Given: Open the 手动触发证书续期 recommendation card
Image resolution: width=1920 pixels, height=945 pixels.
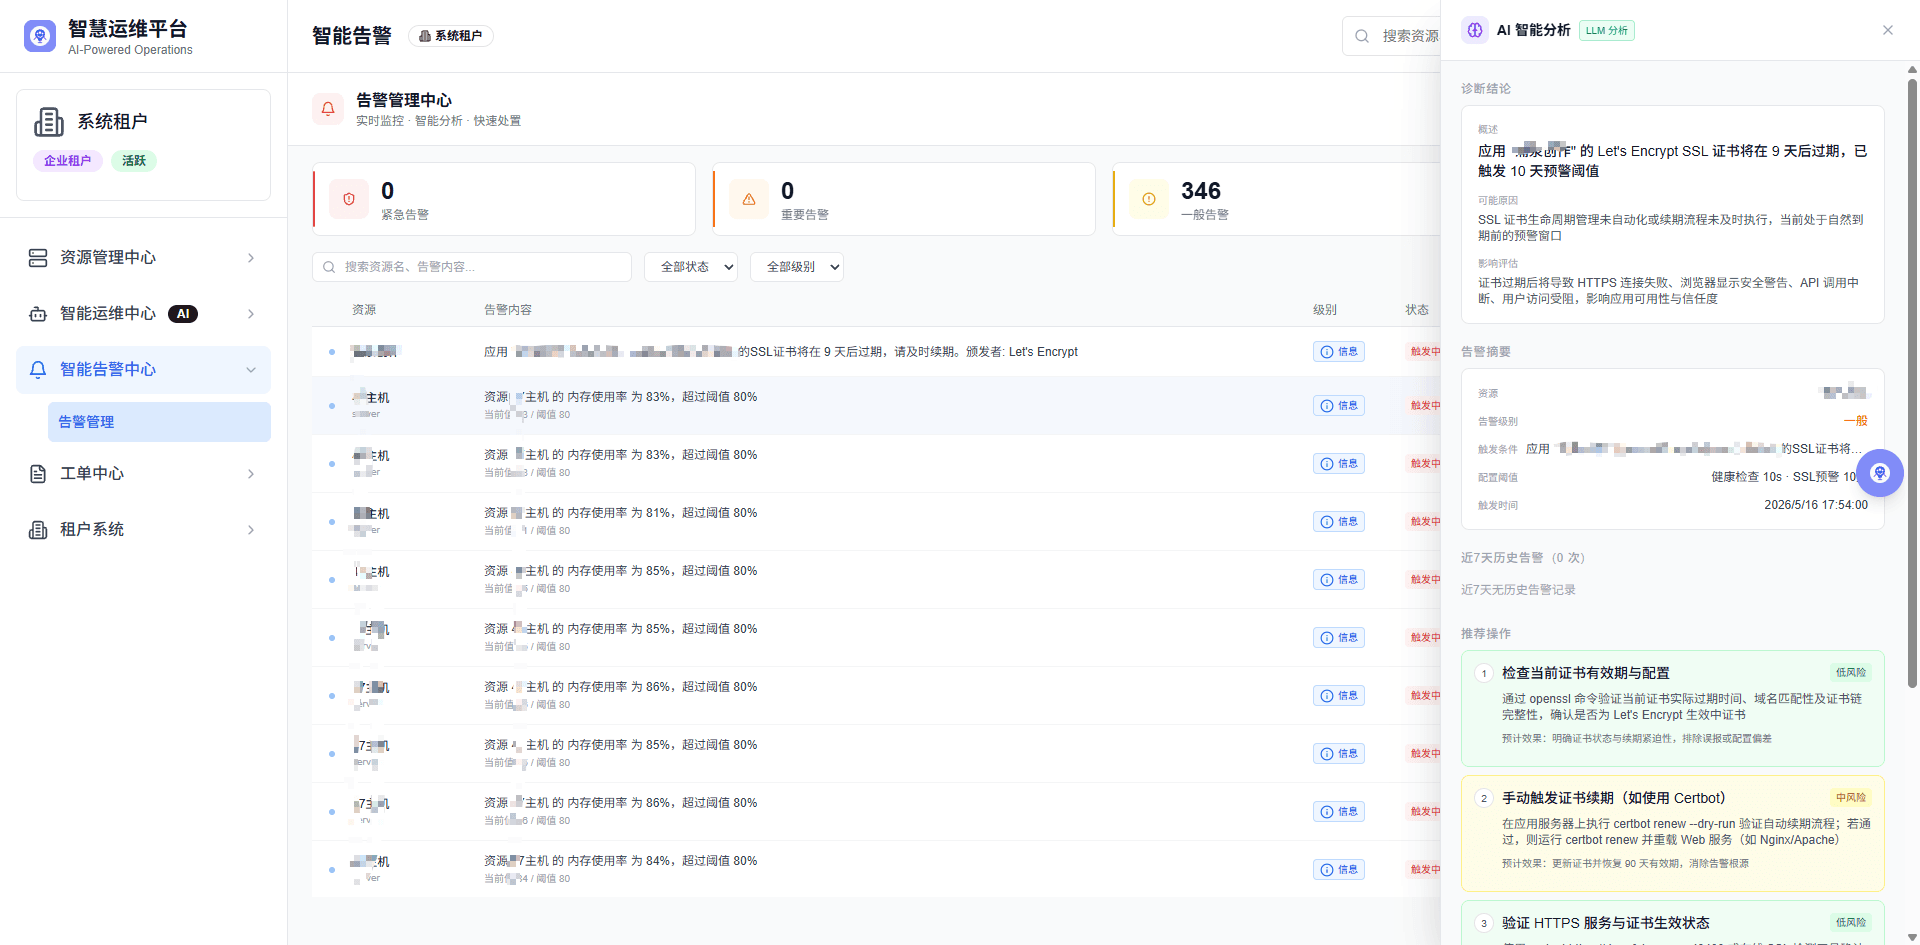Looking at the screenshot, I should [x=1672, y=834].
